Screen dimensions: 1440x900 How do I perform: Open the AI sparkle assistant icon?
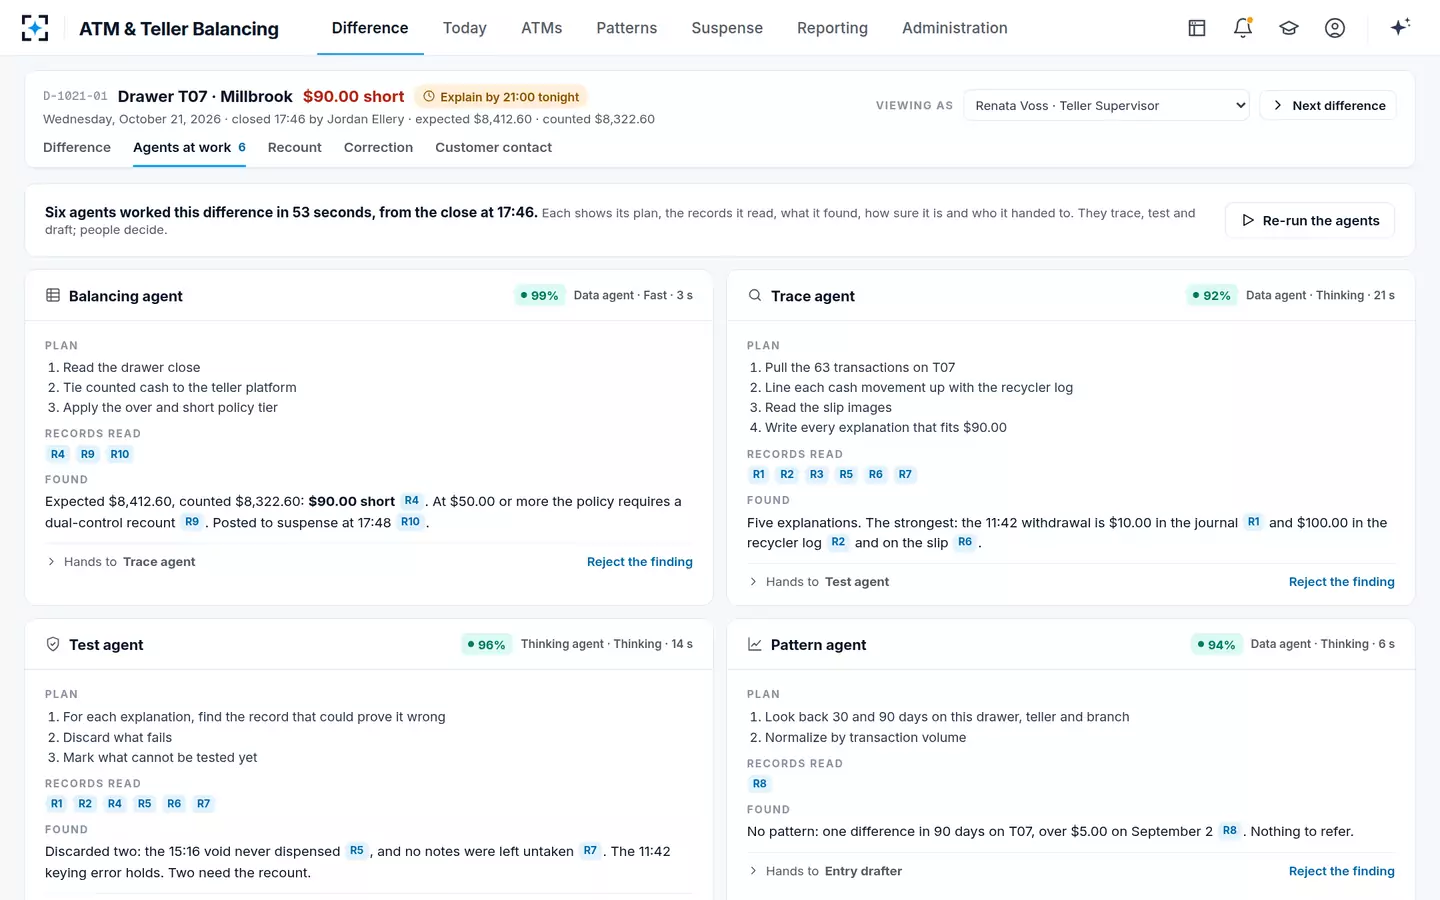coord(1400,27)
